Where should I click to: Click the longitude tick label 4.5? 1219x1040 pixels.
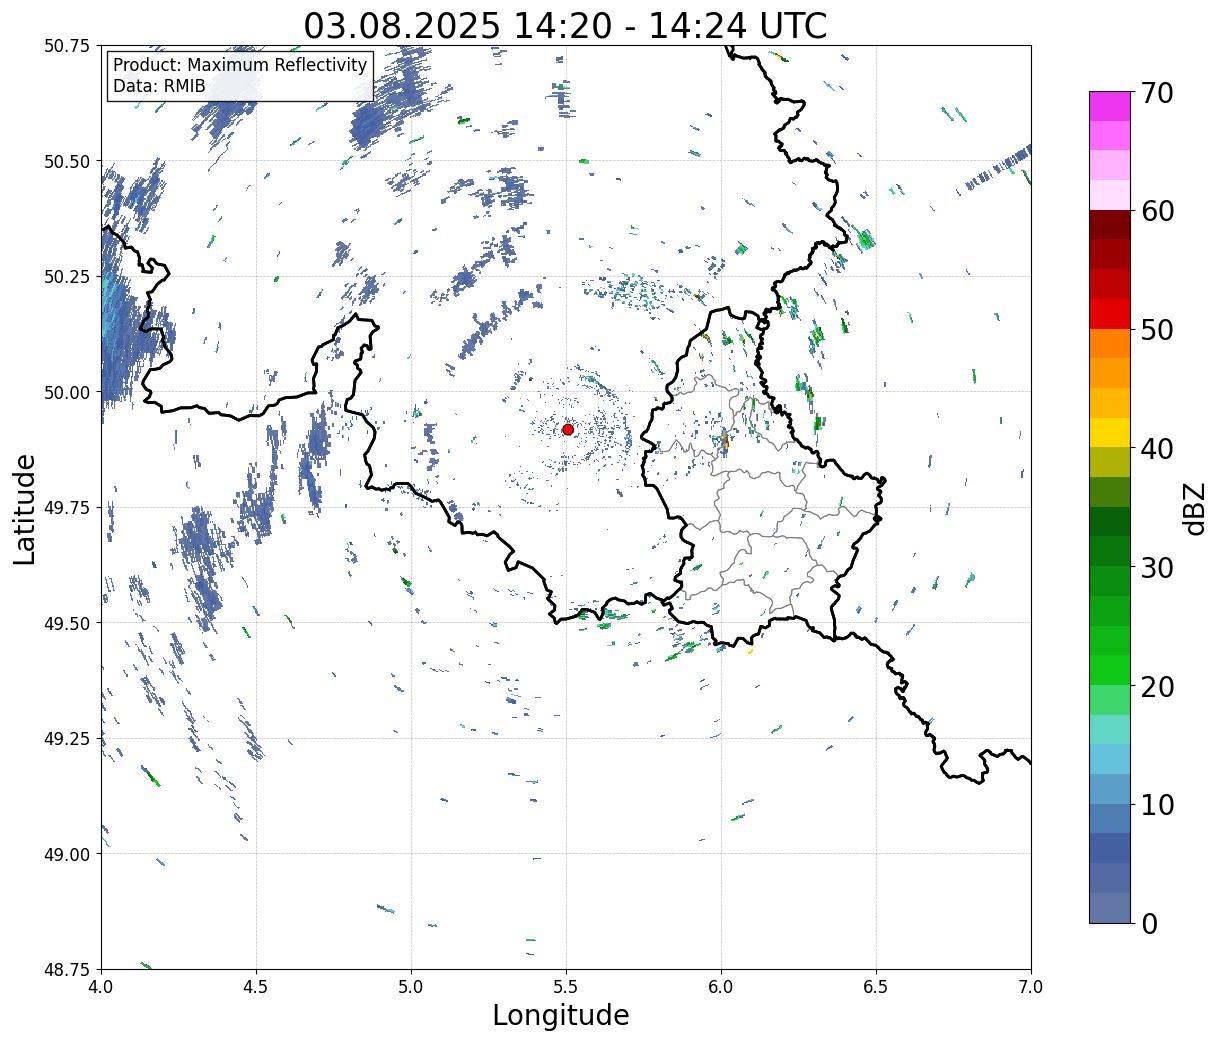point(256,986)
